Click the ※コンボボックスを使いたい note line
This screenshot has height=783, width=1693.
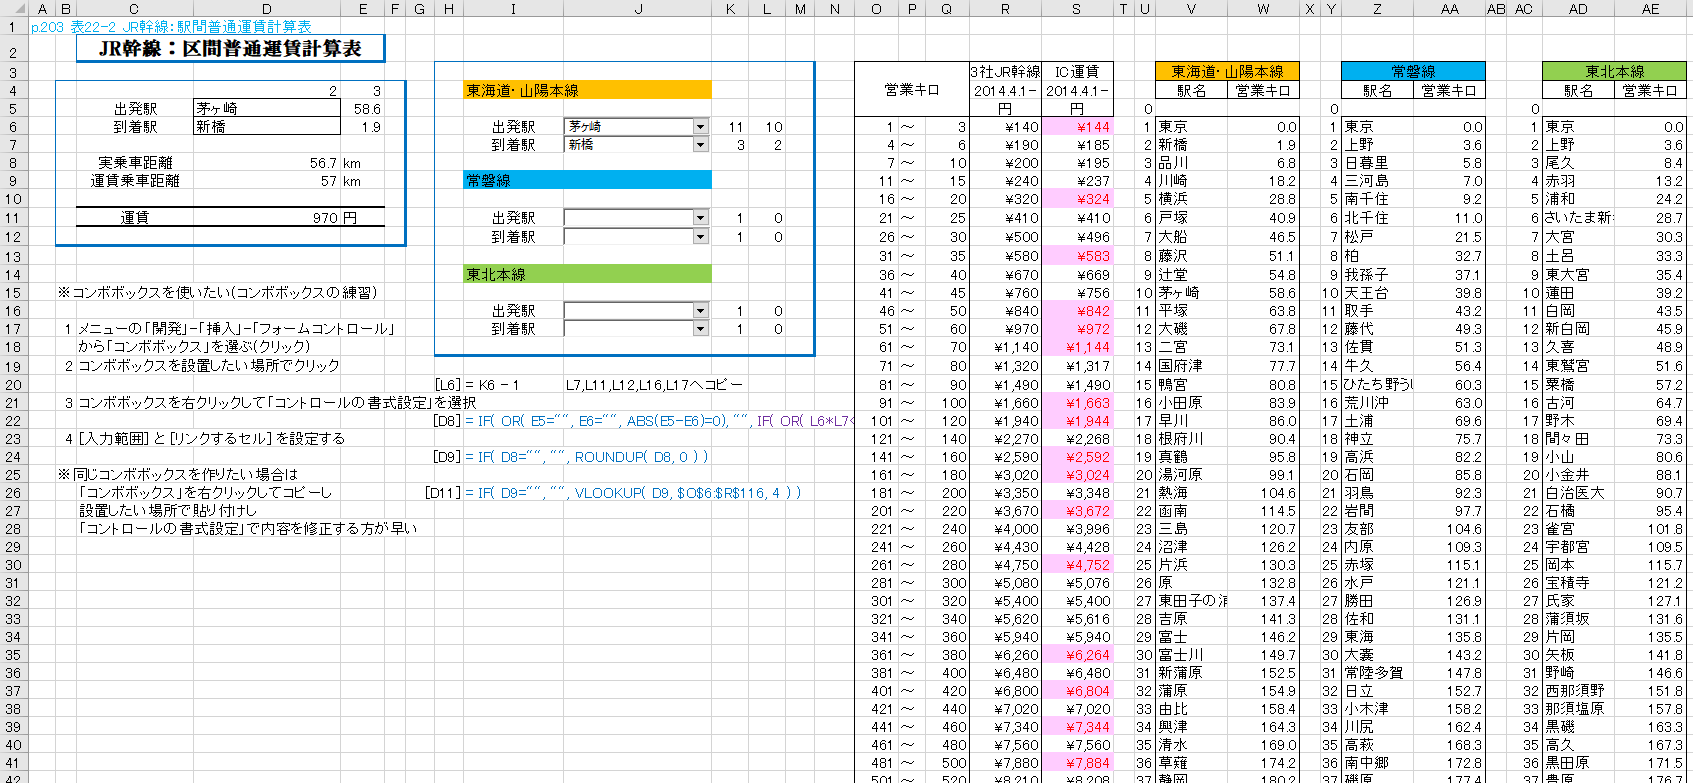click(x=217, y=293)
